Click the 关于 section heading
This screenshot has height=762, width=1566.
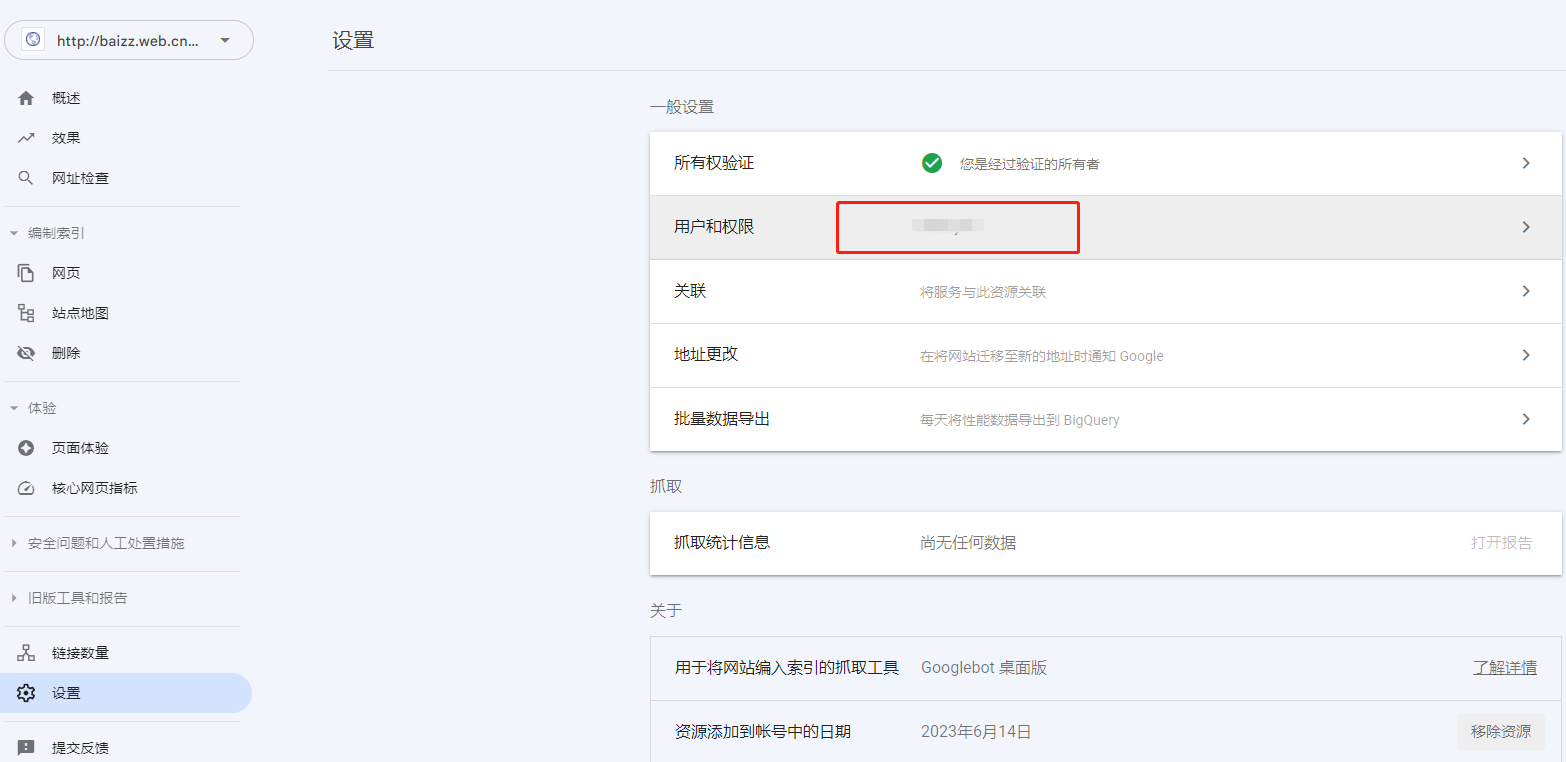click(x=666, y=610)
